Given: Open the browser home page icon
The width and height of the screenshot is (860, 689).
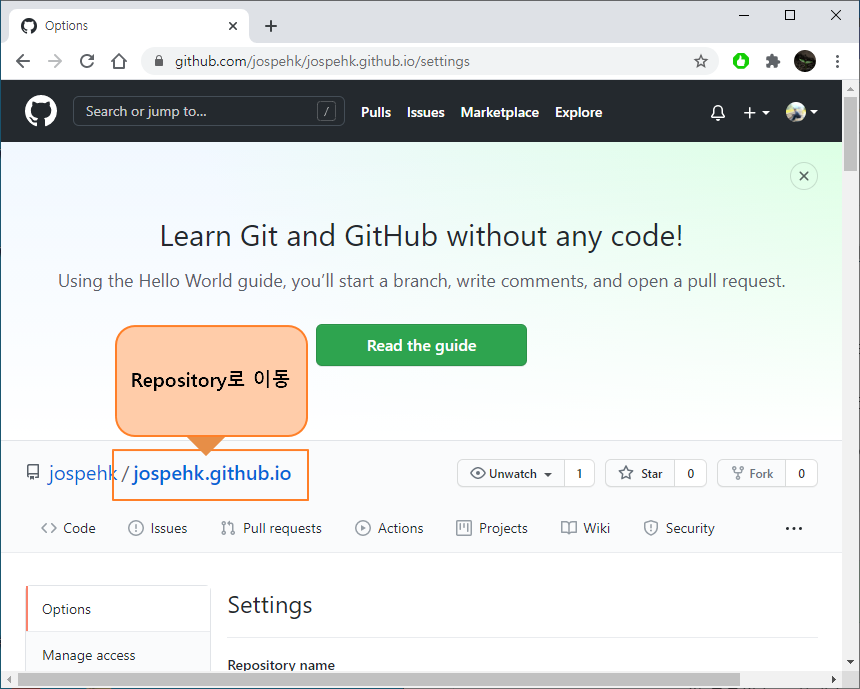Looking at the screenshot, I should pyautogui.click(x=118, y=61).
